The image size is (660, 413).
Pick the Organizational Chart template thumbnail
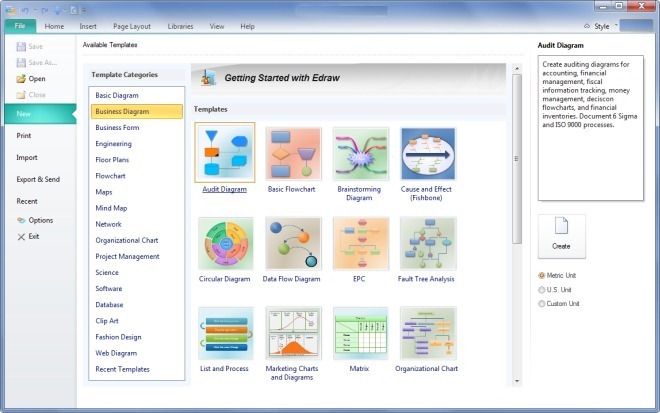pyautogui.click(x=428, y=333)
